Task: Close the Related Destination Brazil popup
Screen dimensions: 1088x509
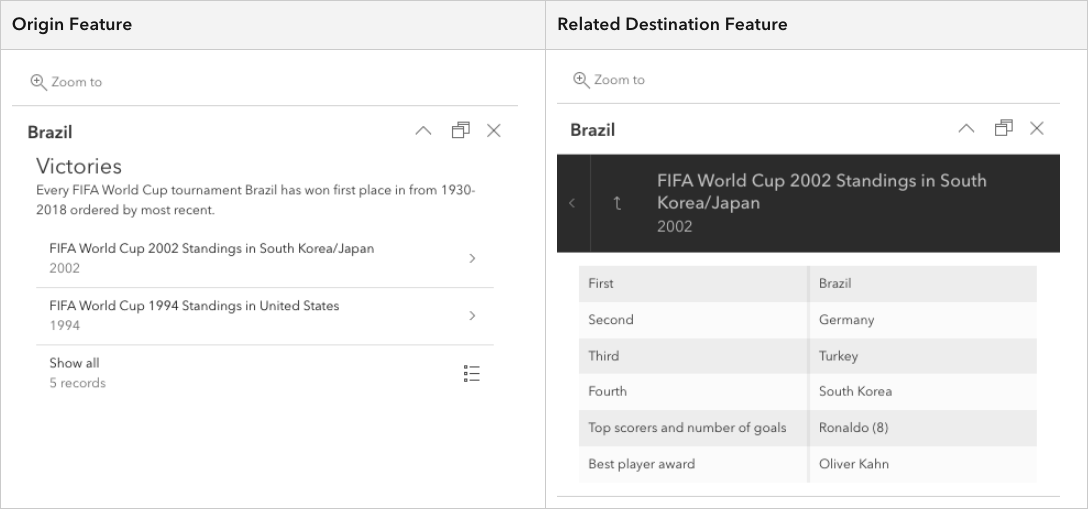Action: [1037, 128]
